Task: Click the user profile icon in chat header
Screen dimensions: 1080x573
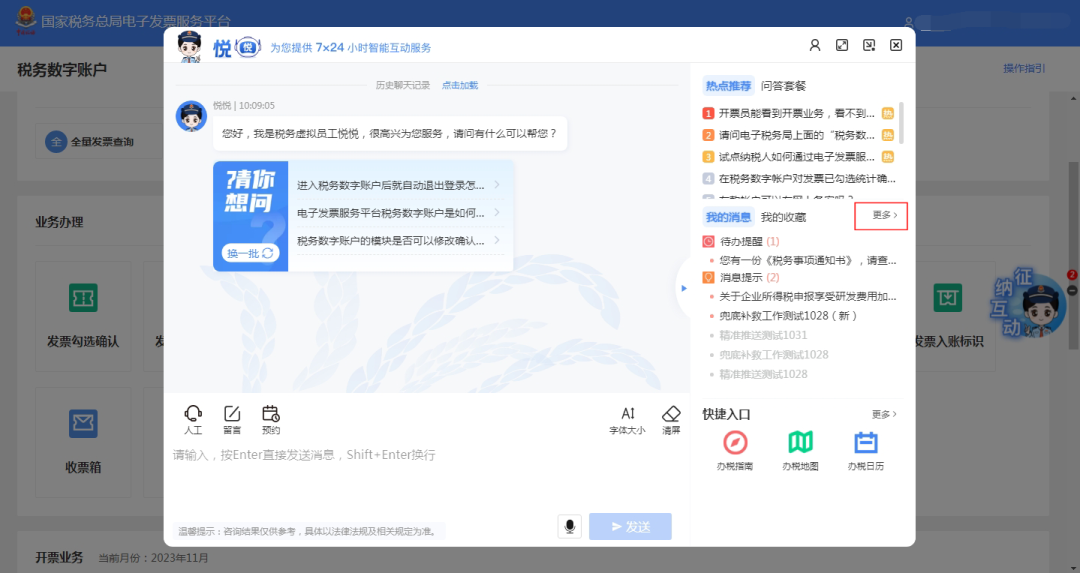Action: [x=815, y=45]
